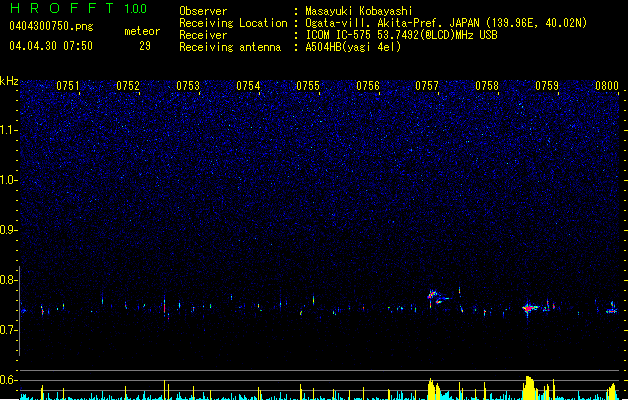Screen dimensions: 629x400
Task: Click the meteor echo at the right edge near 0800
Action: point(611,309)
